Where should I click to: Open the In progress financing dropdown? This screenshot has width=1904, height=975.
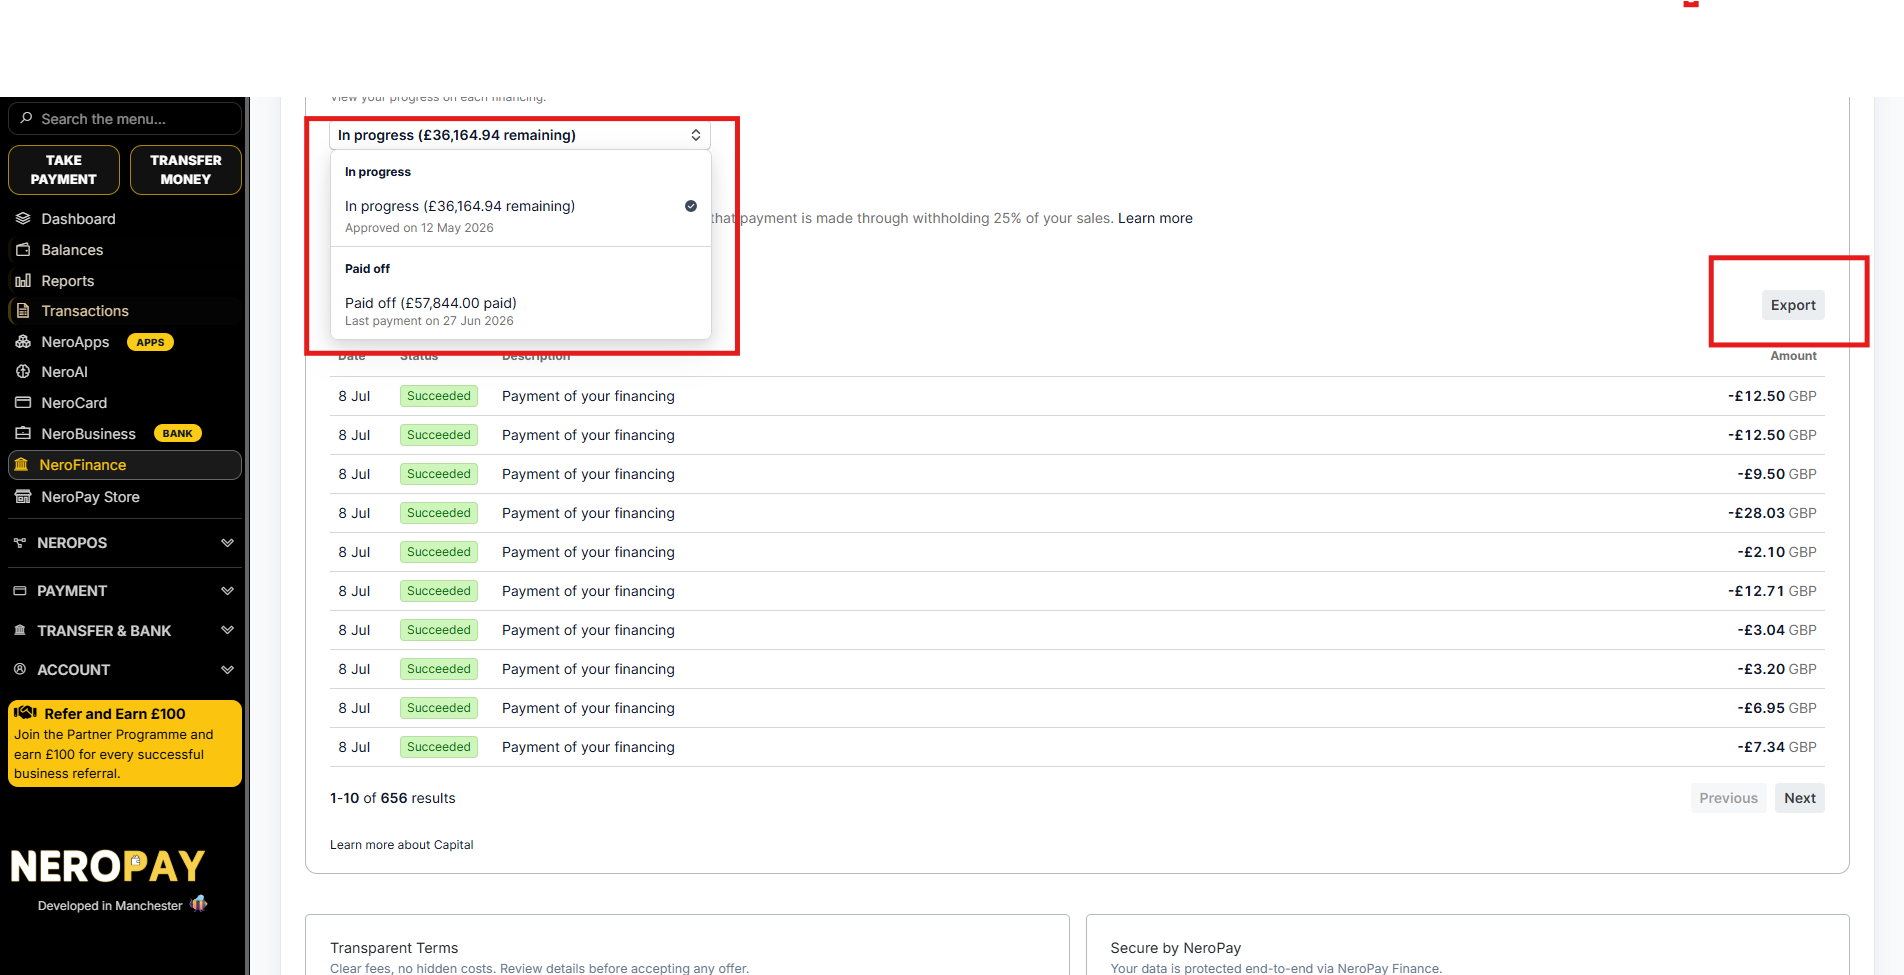point(520,135)
